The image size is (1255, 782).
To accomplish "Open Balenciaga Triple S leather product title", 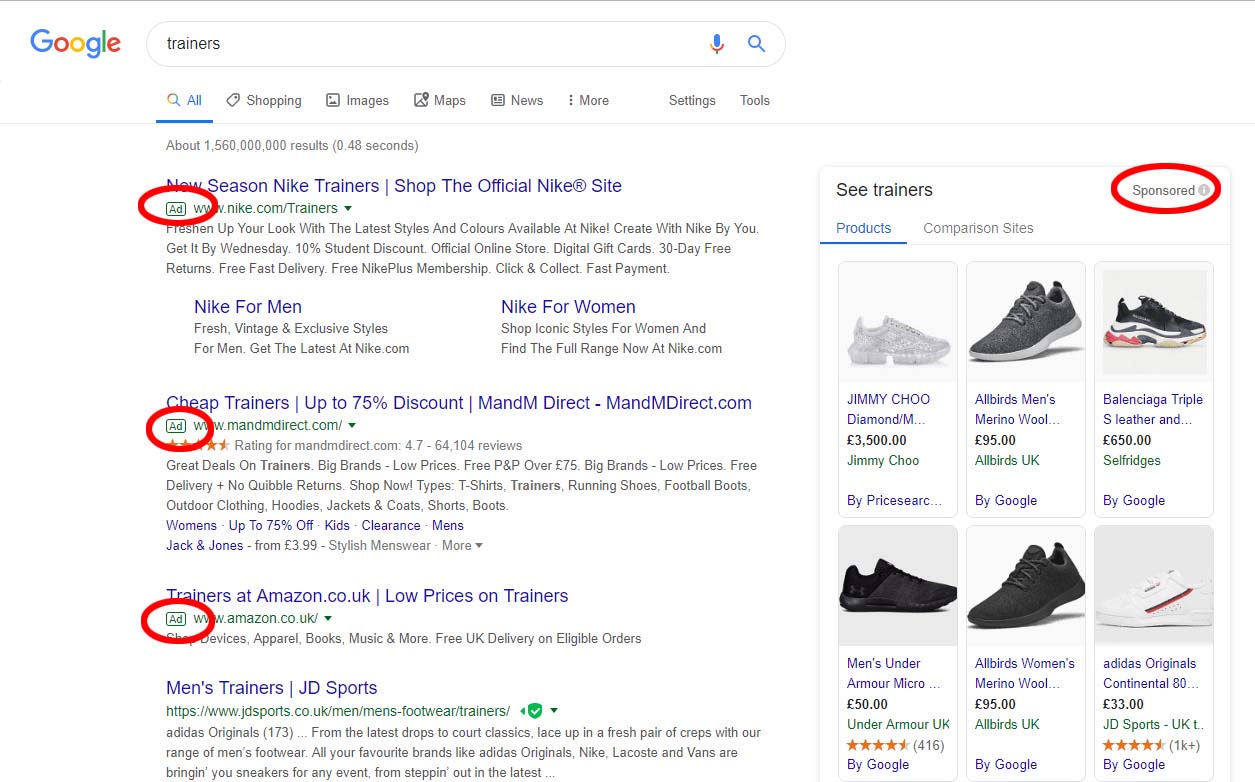I will (1153, 409).
